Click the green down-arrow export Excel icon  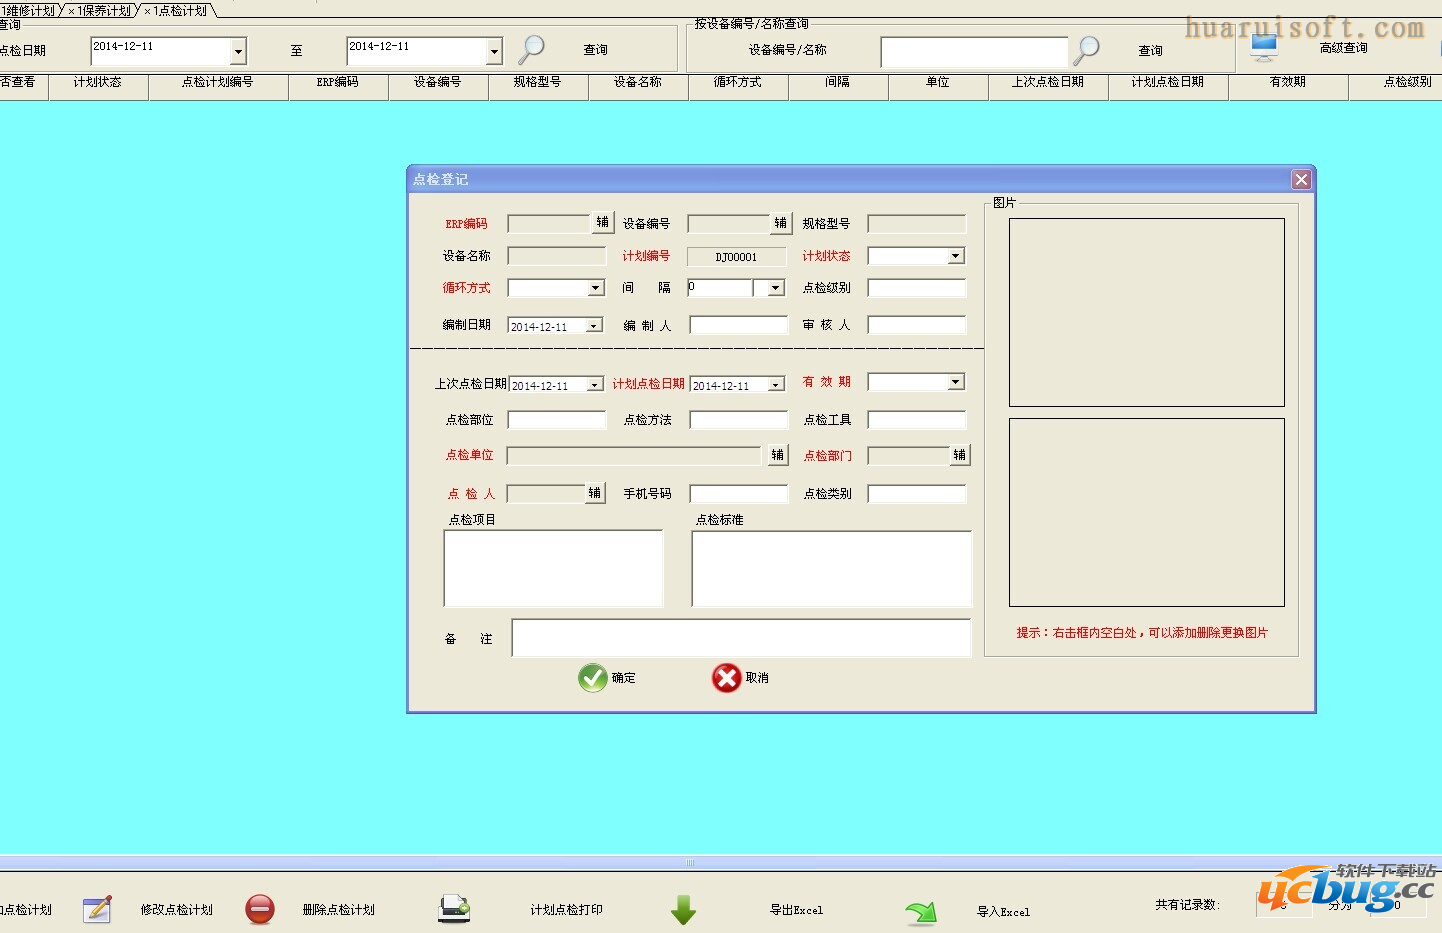pyautogui.click(x=683, y=910)
